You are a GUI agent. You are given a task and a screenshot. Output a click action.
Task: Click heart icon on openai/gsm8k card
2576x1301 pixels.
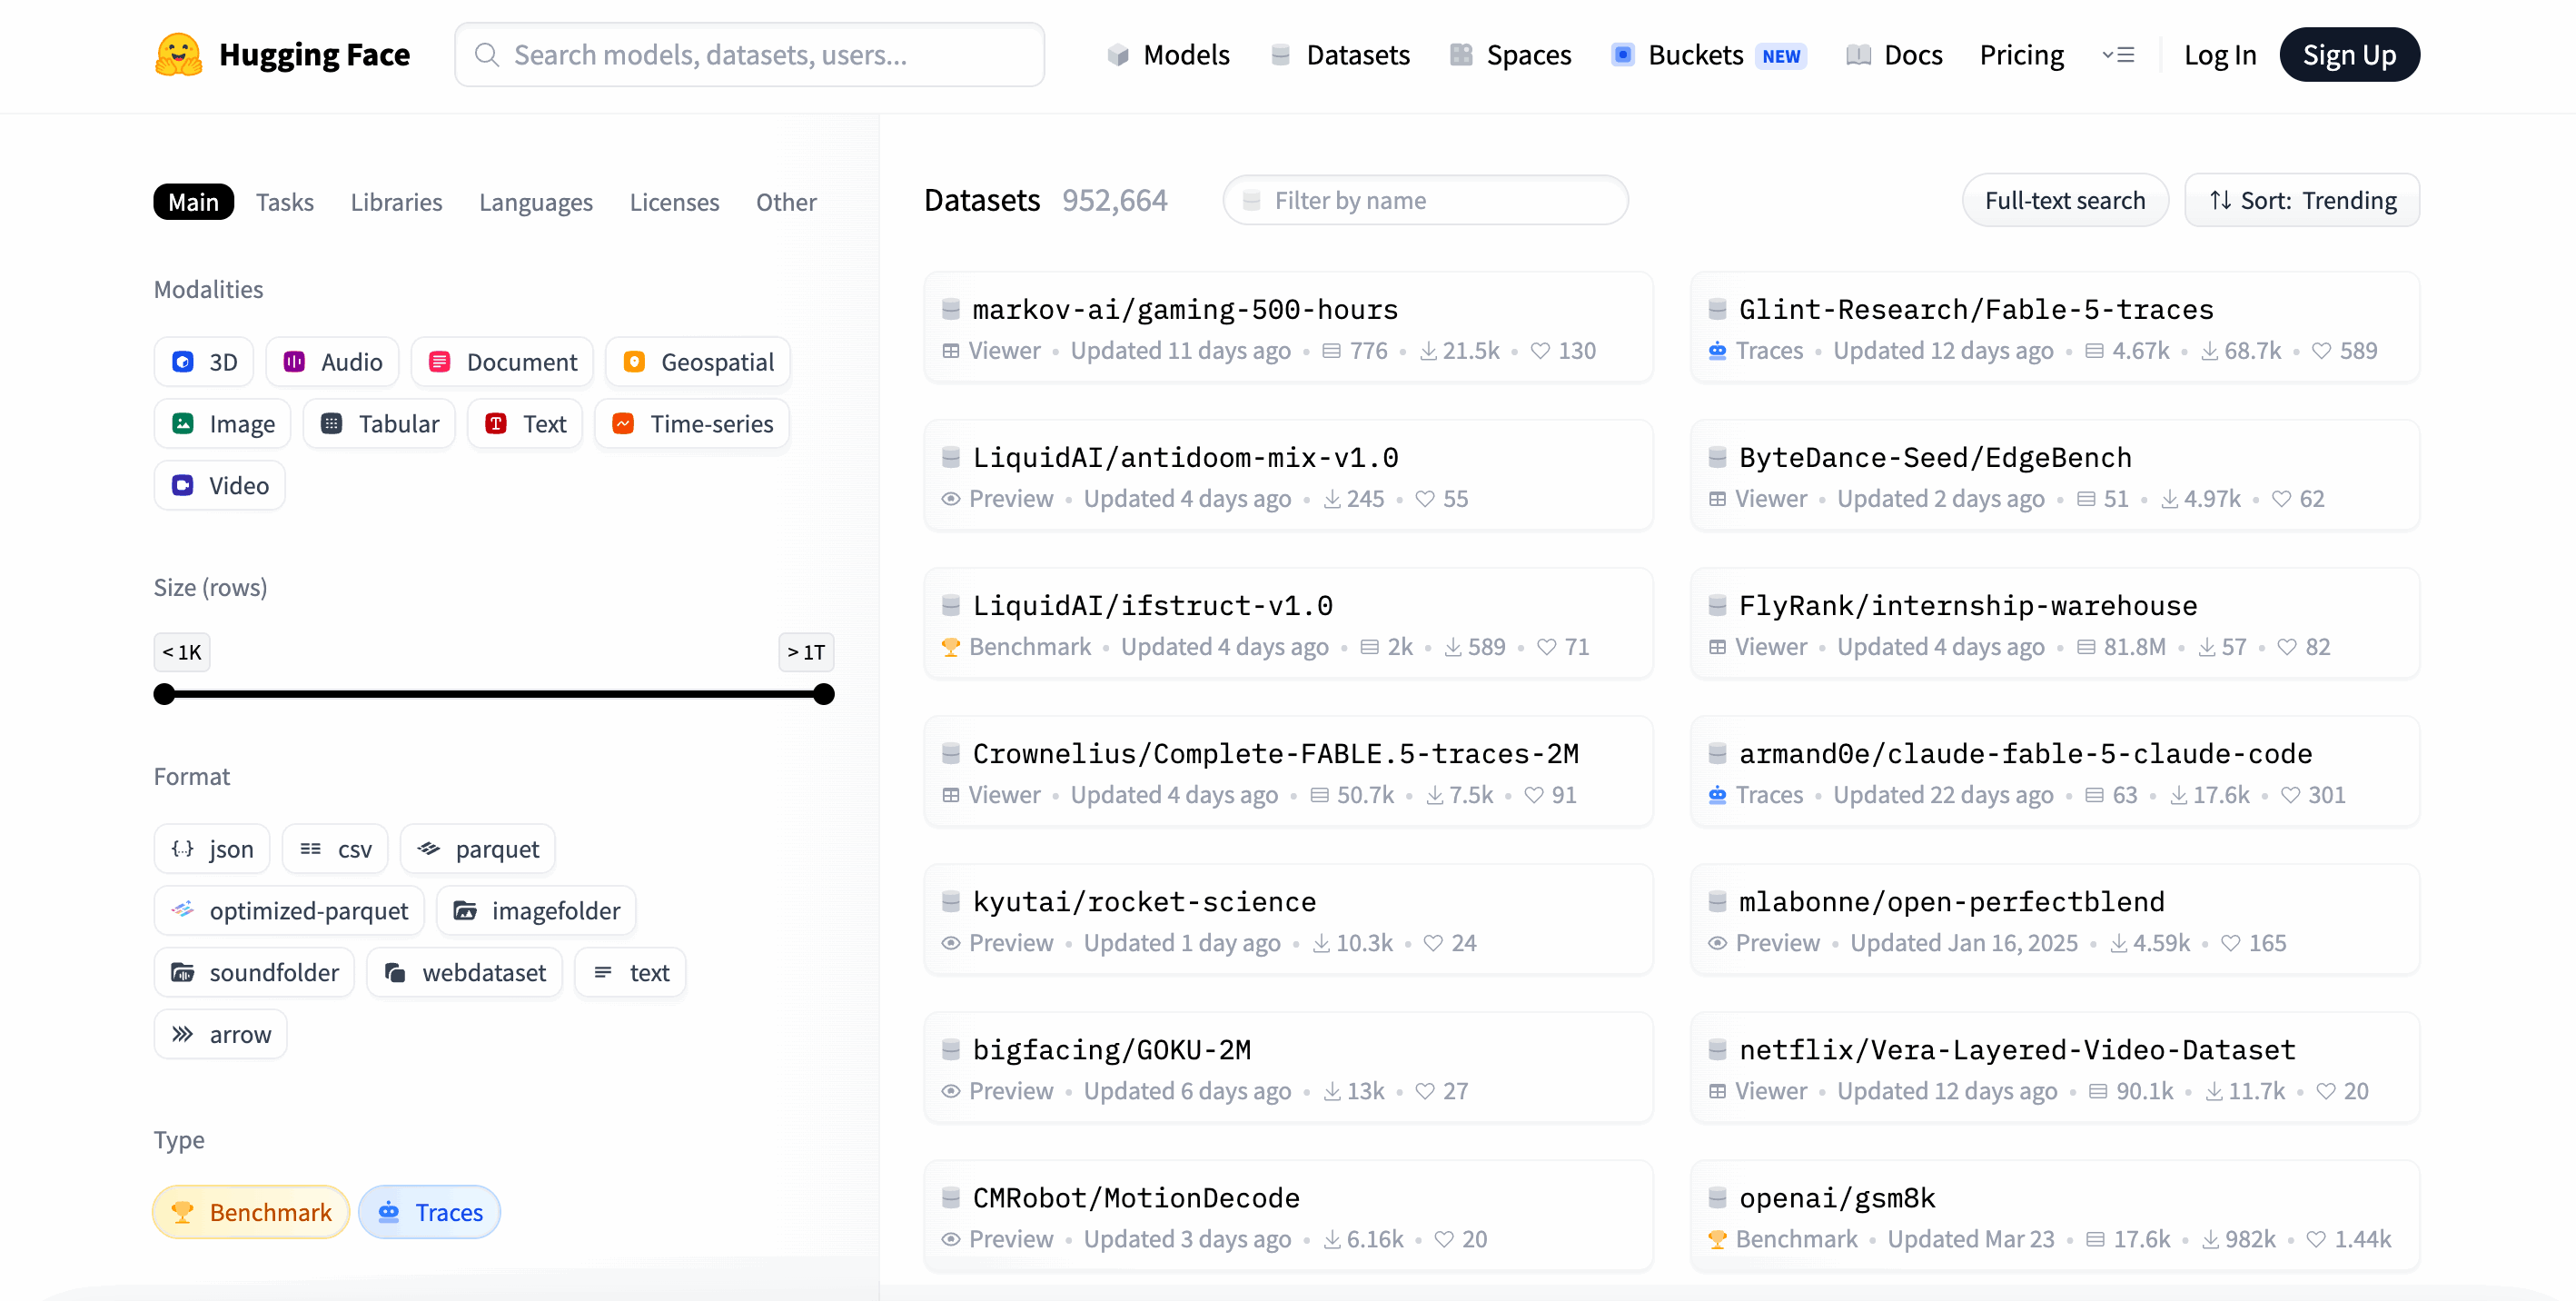click(x=2316, y=1239)
